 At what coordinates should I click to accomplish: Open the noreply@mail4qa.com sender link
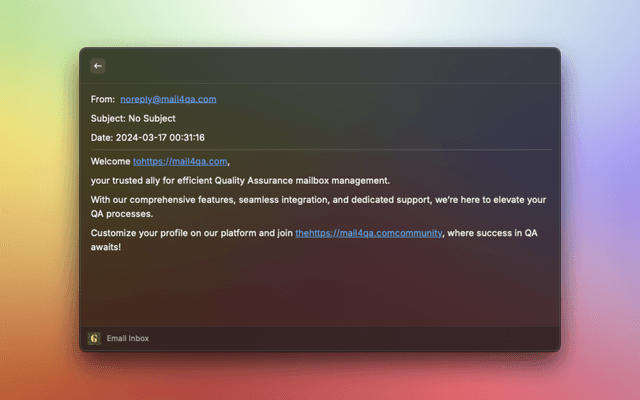tap(168, 99)
